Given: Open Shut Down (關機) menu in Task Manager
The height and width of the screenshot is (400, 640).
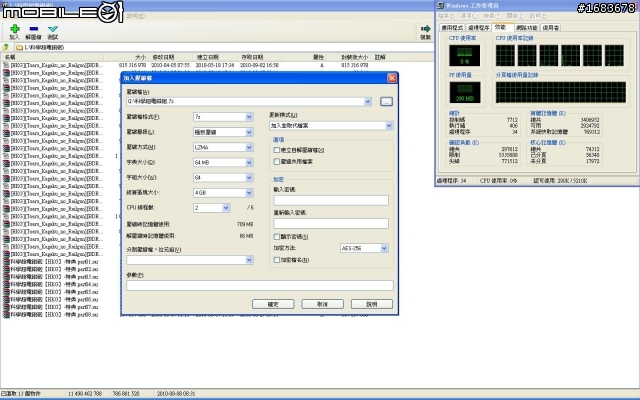Looking at the screenshot, I should 515,16.
